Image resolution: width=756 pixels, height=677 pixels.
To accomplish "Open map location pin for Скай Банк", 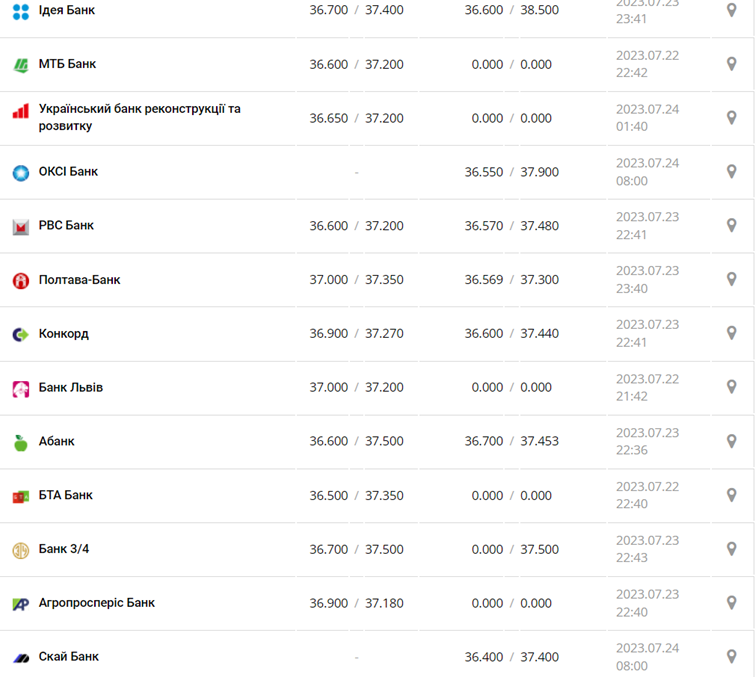I will coord(731,657).
